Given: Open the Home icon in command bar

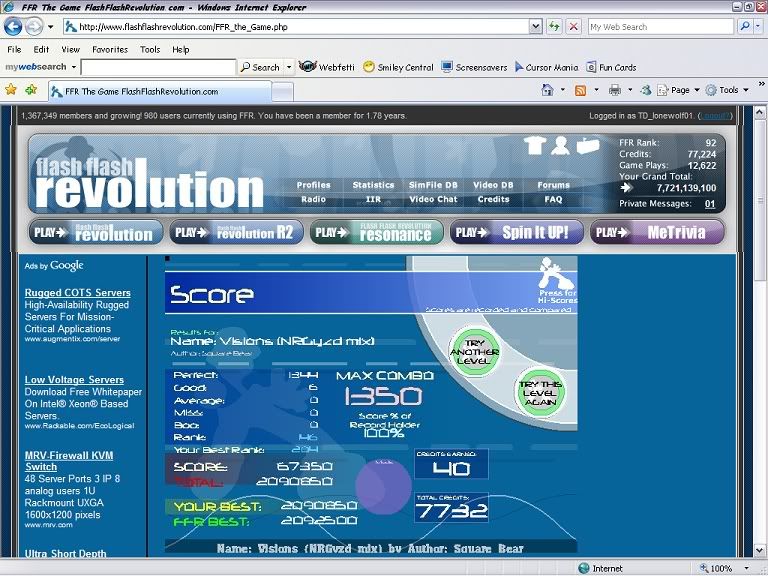Looking at the screenshot, I should point(547,90).
